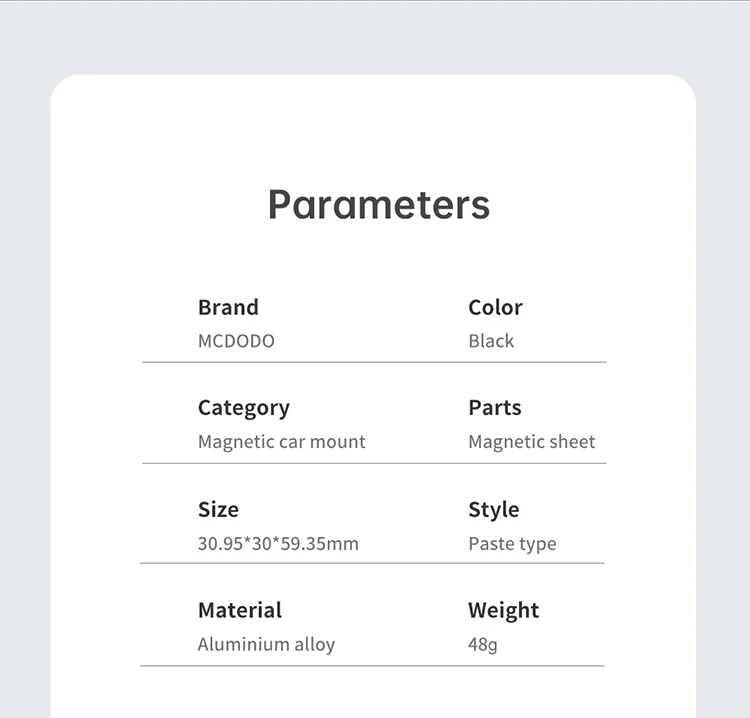Click the 48g weight value
Screen dimensions: 750x718
483,645
